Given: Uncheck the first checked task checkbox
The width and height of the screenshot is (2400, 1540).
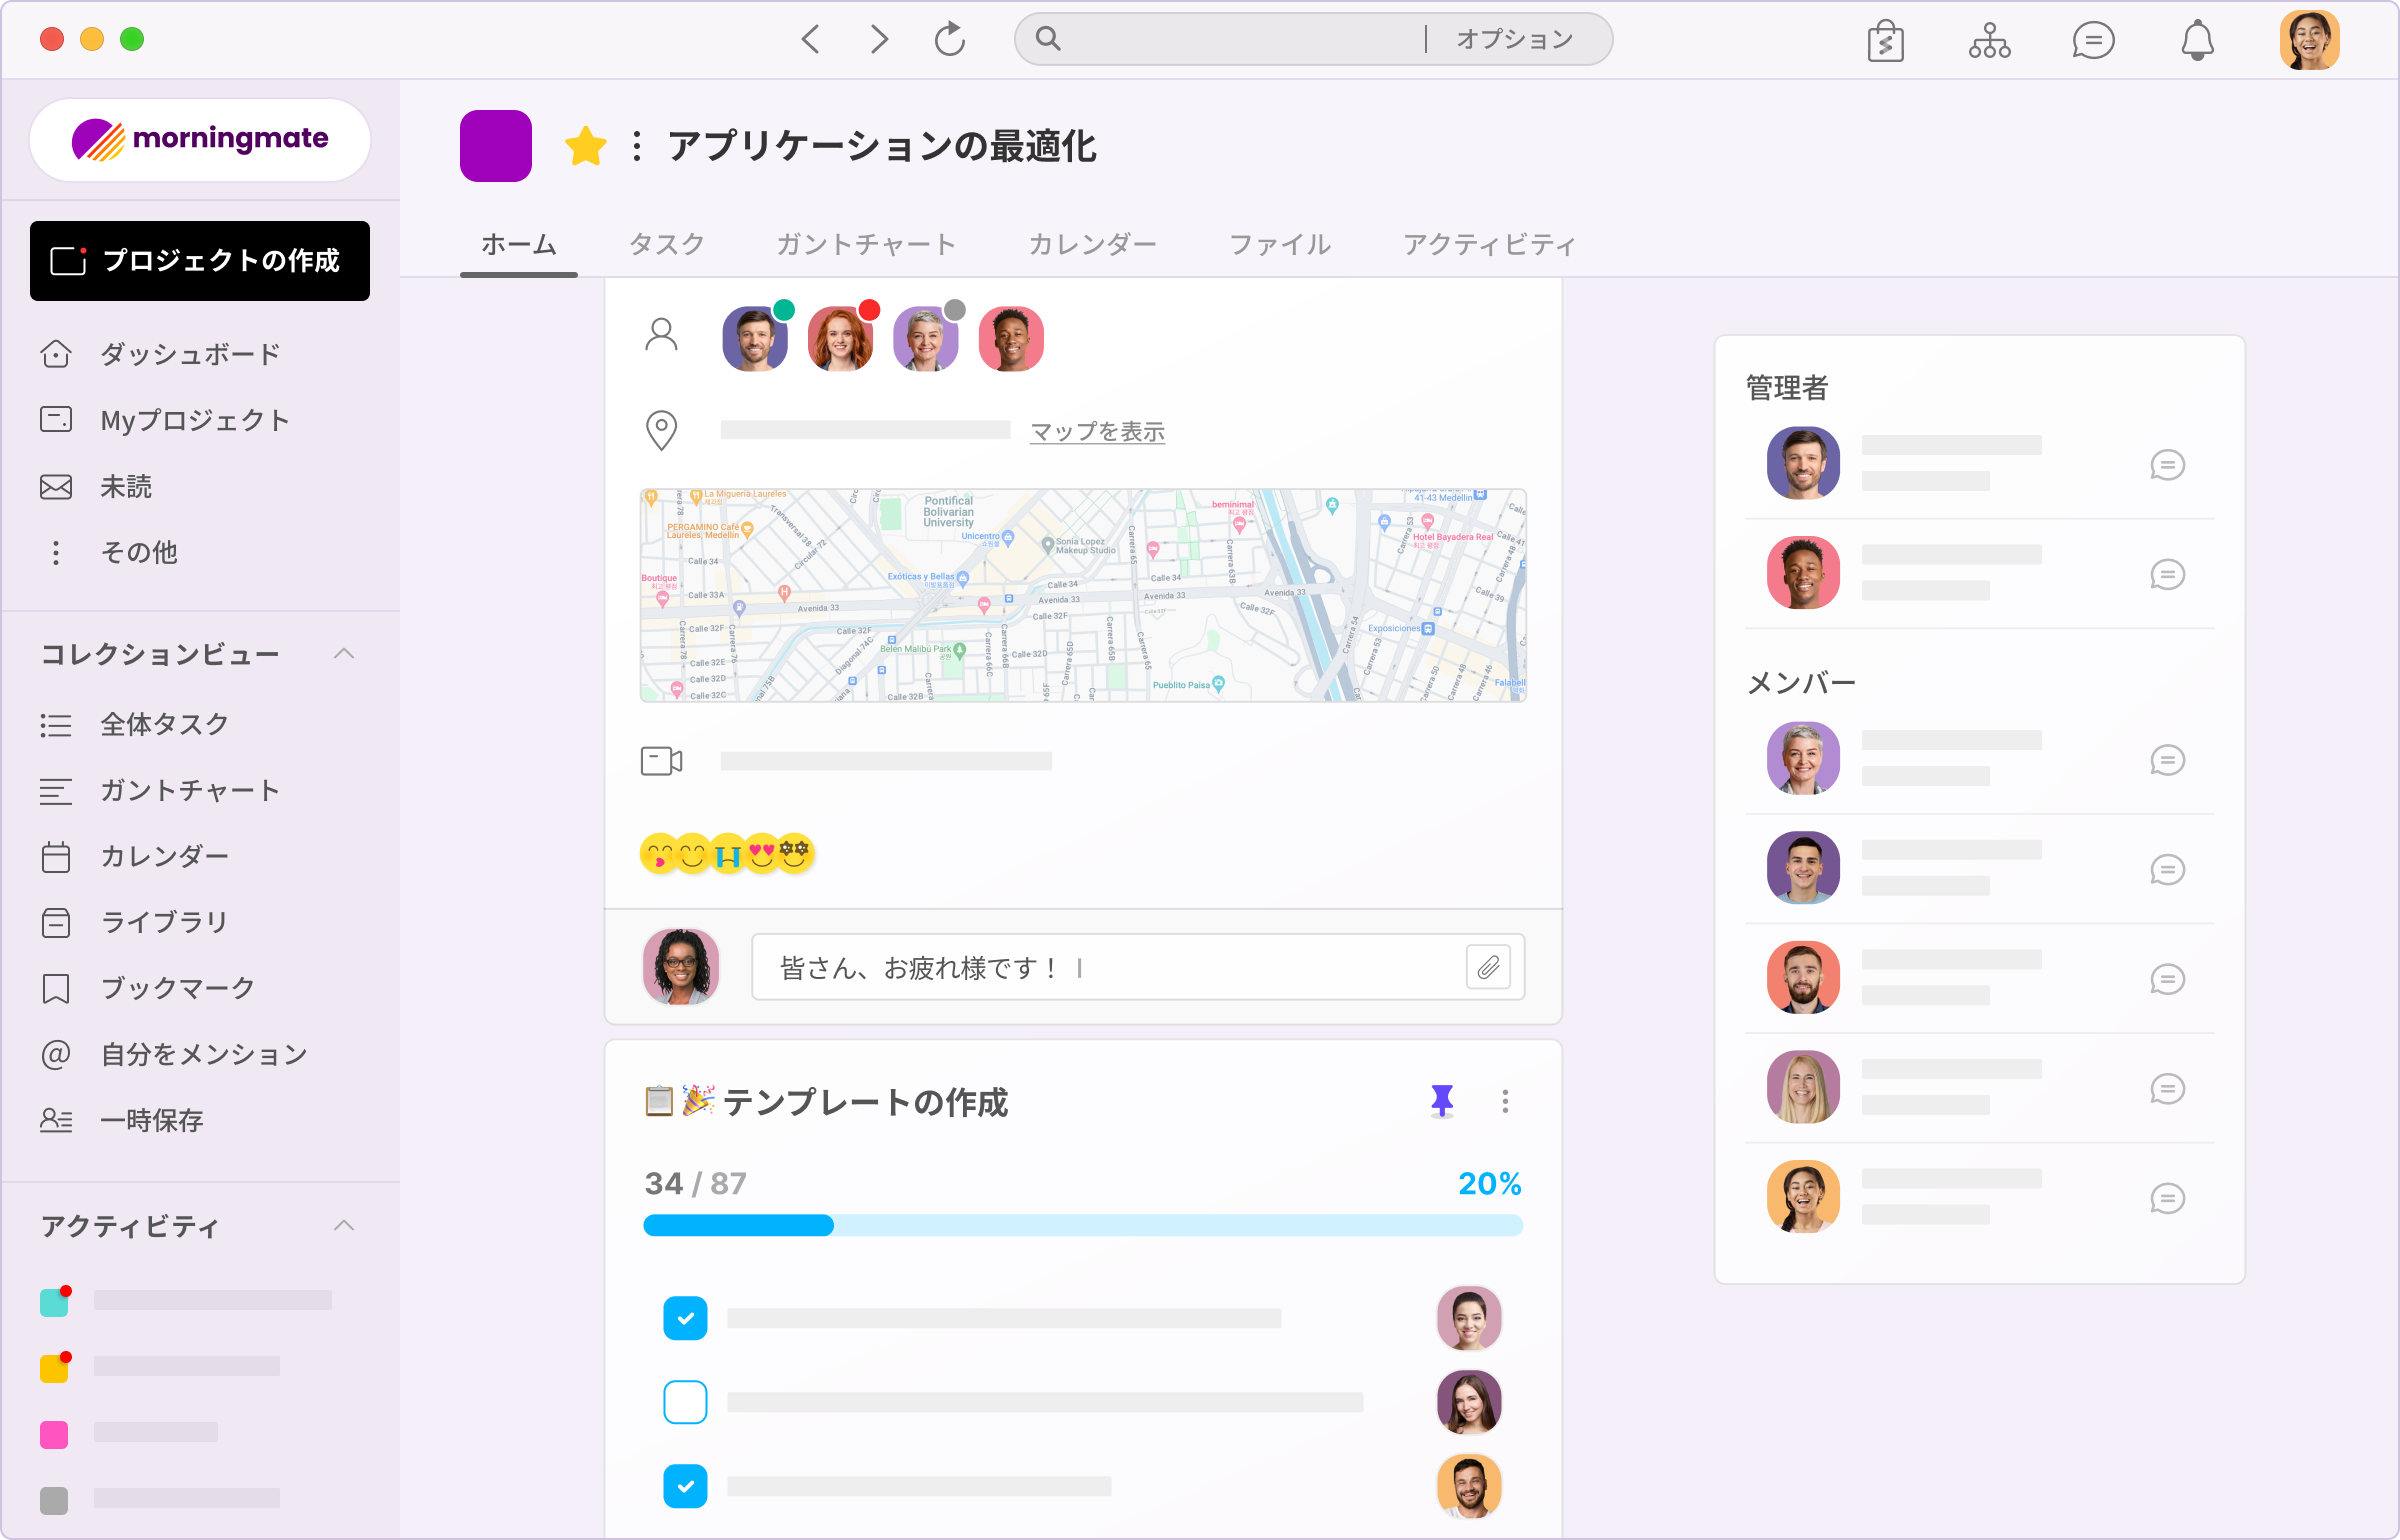Looking at the screenshot, I should [685, 1318].
